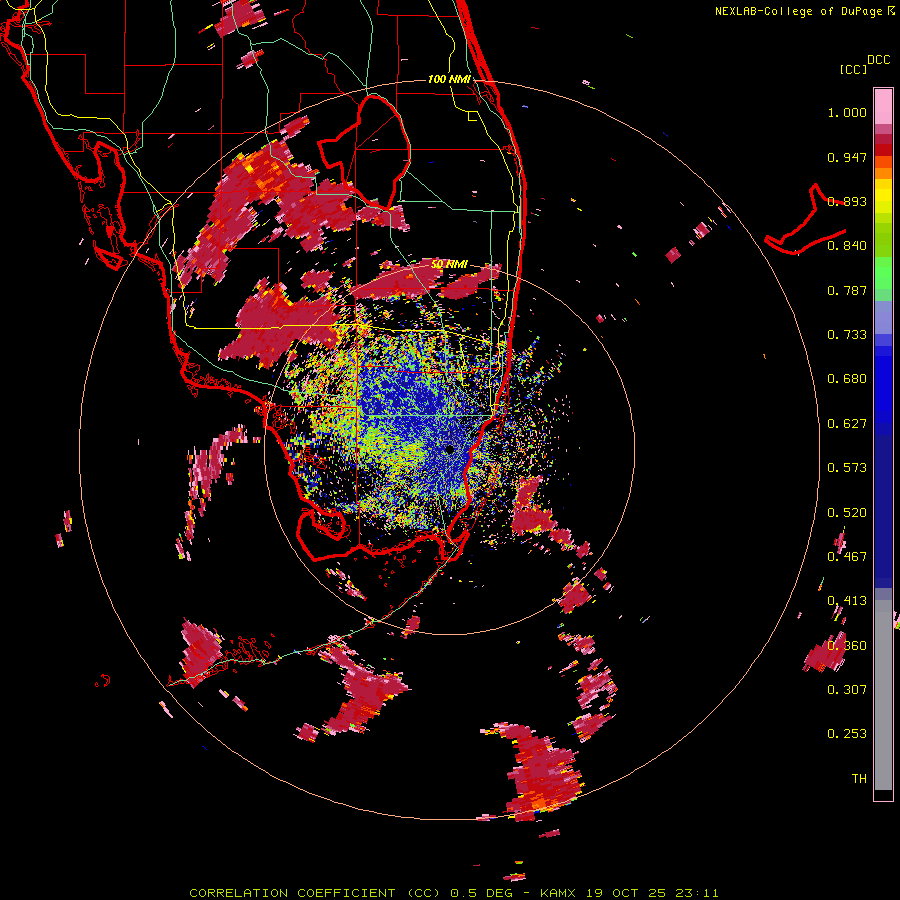The height and width of the screenshot is (900, 900).
Task: Click the 0.360 scale value
Action: point(847,646)
